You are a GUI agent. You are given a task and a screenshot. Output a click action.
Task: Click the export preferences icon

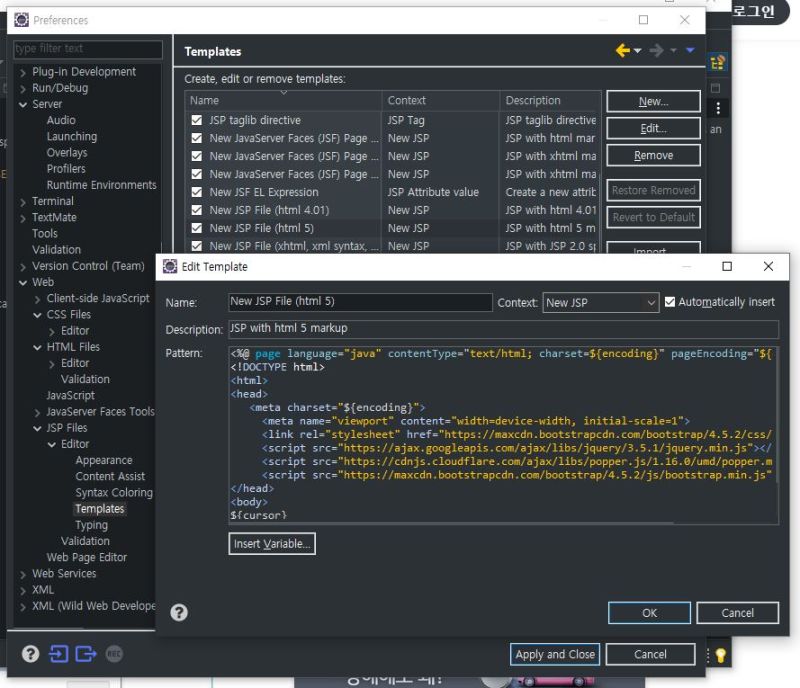86,654
